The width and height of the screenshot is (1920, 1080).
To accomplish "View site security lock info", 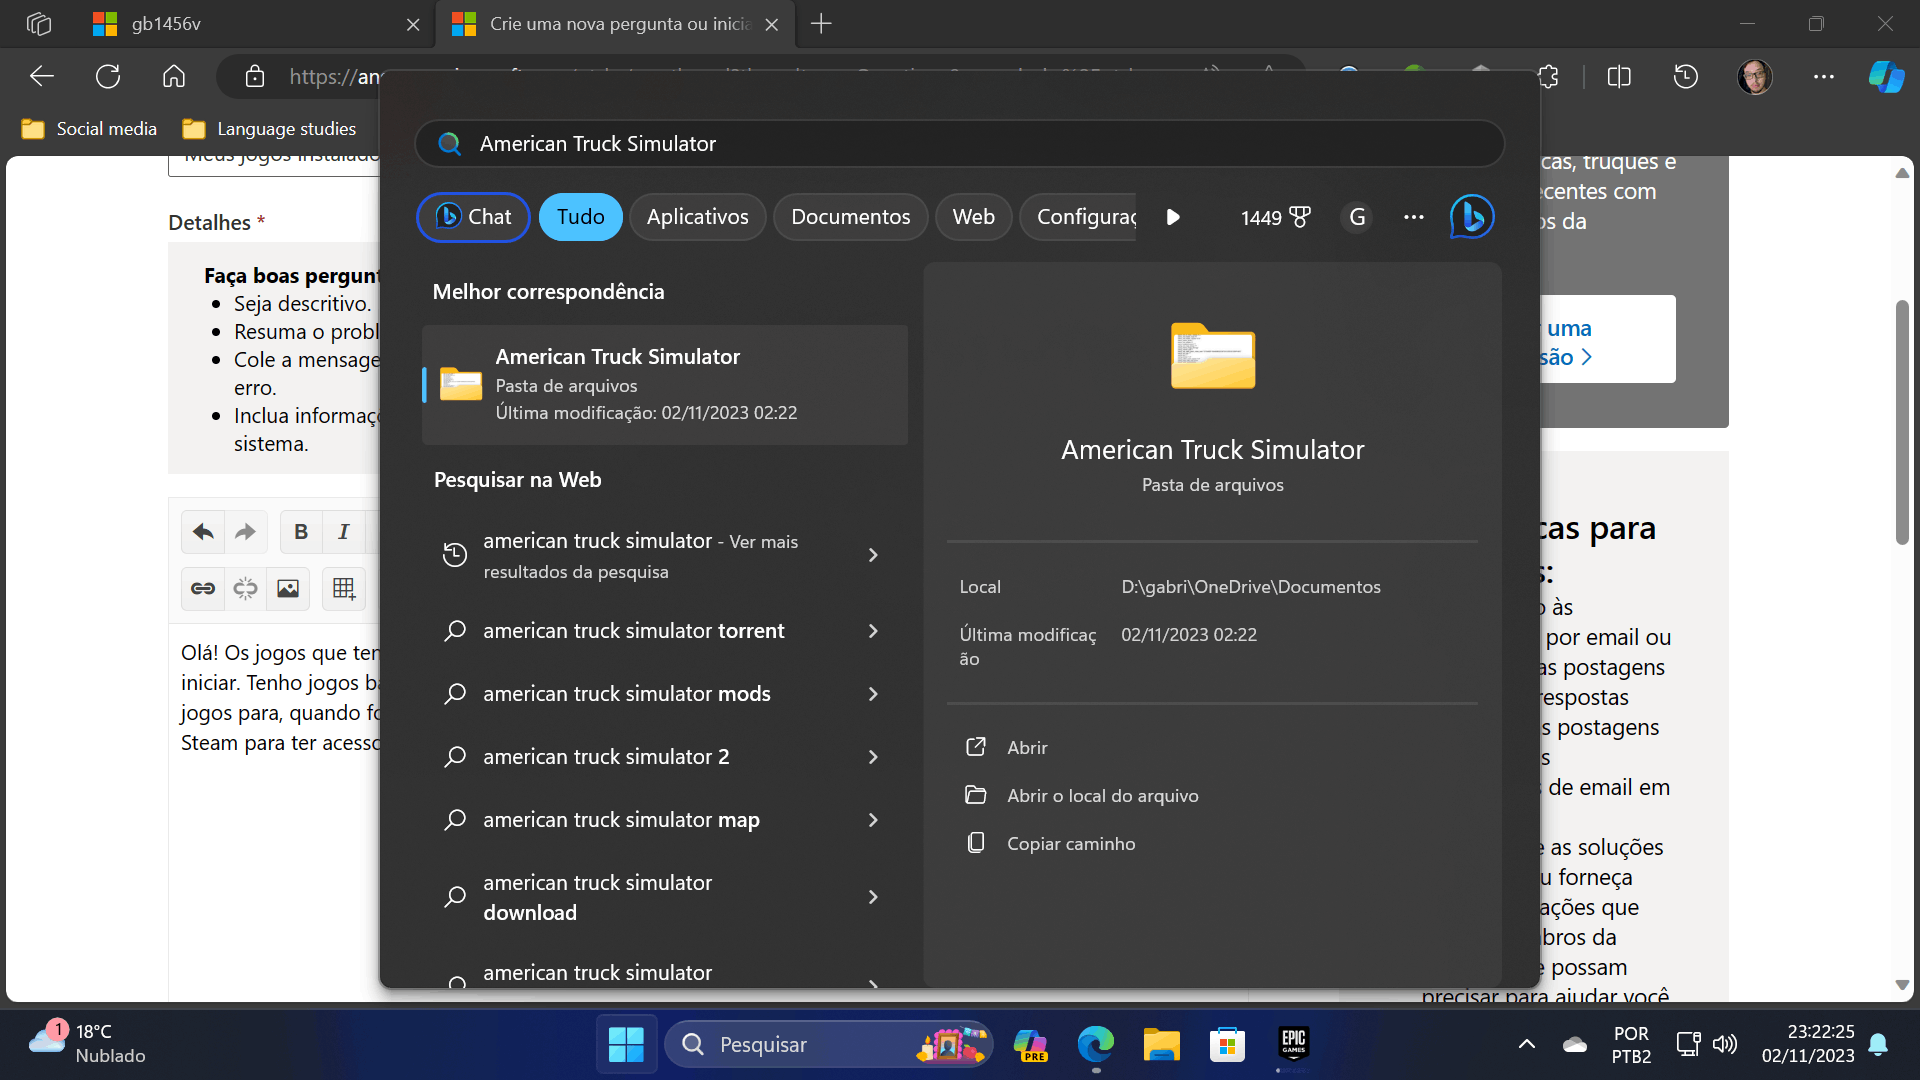I will click(x=255, y=76).
